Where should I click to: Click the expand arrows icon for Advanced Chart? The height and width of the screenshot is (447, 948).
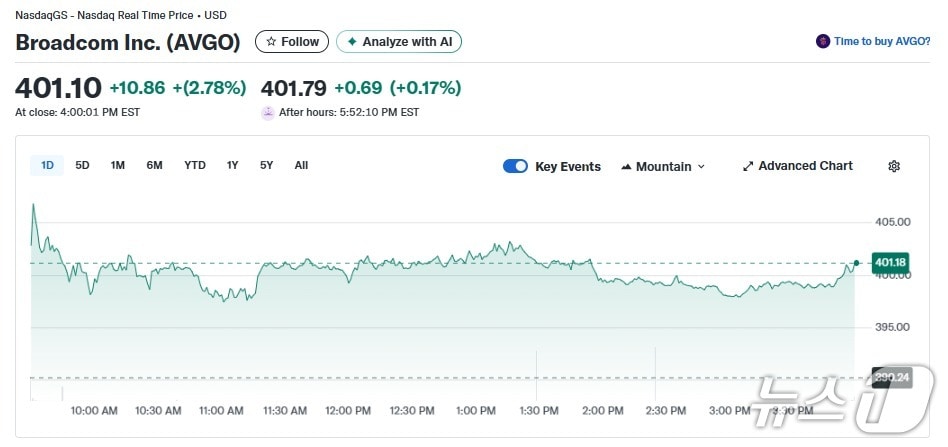point(748,166)
